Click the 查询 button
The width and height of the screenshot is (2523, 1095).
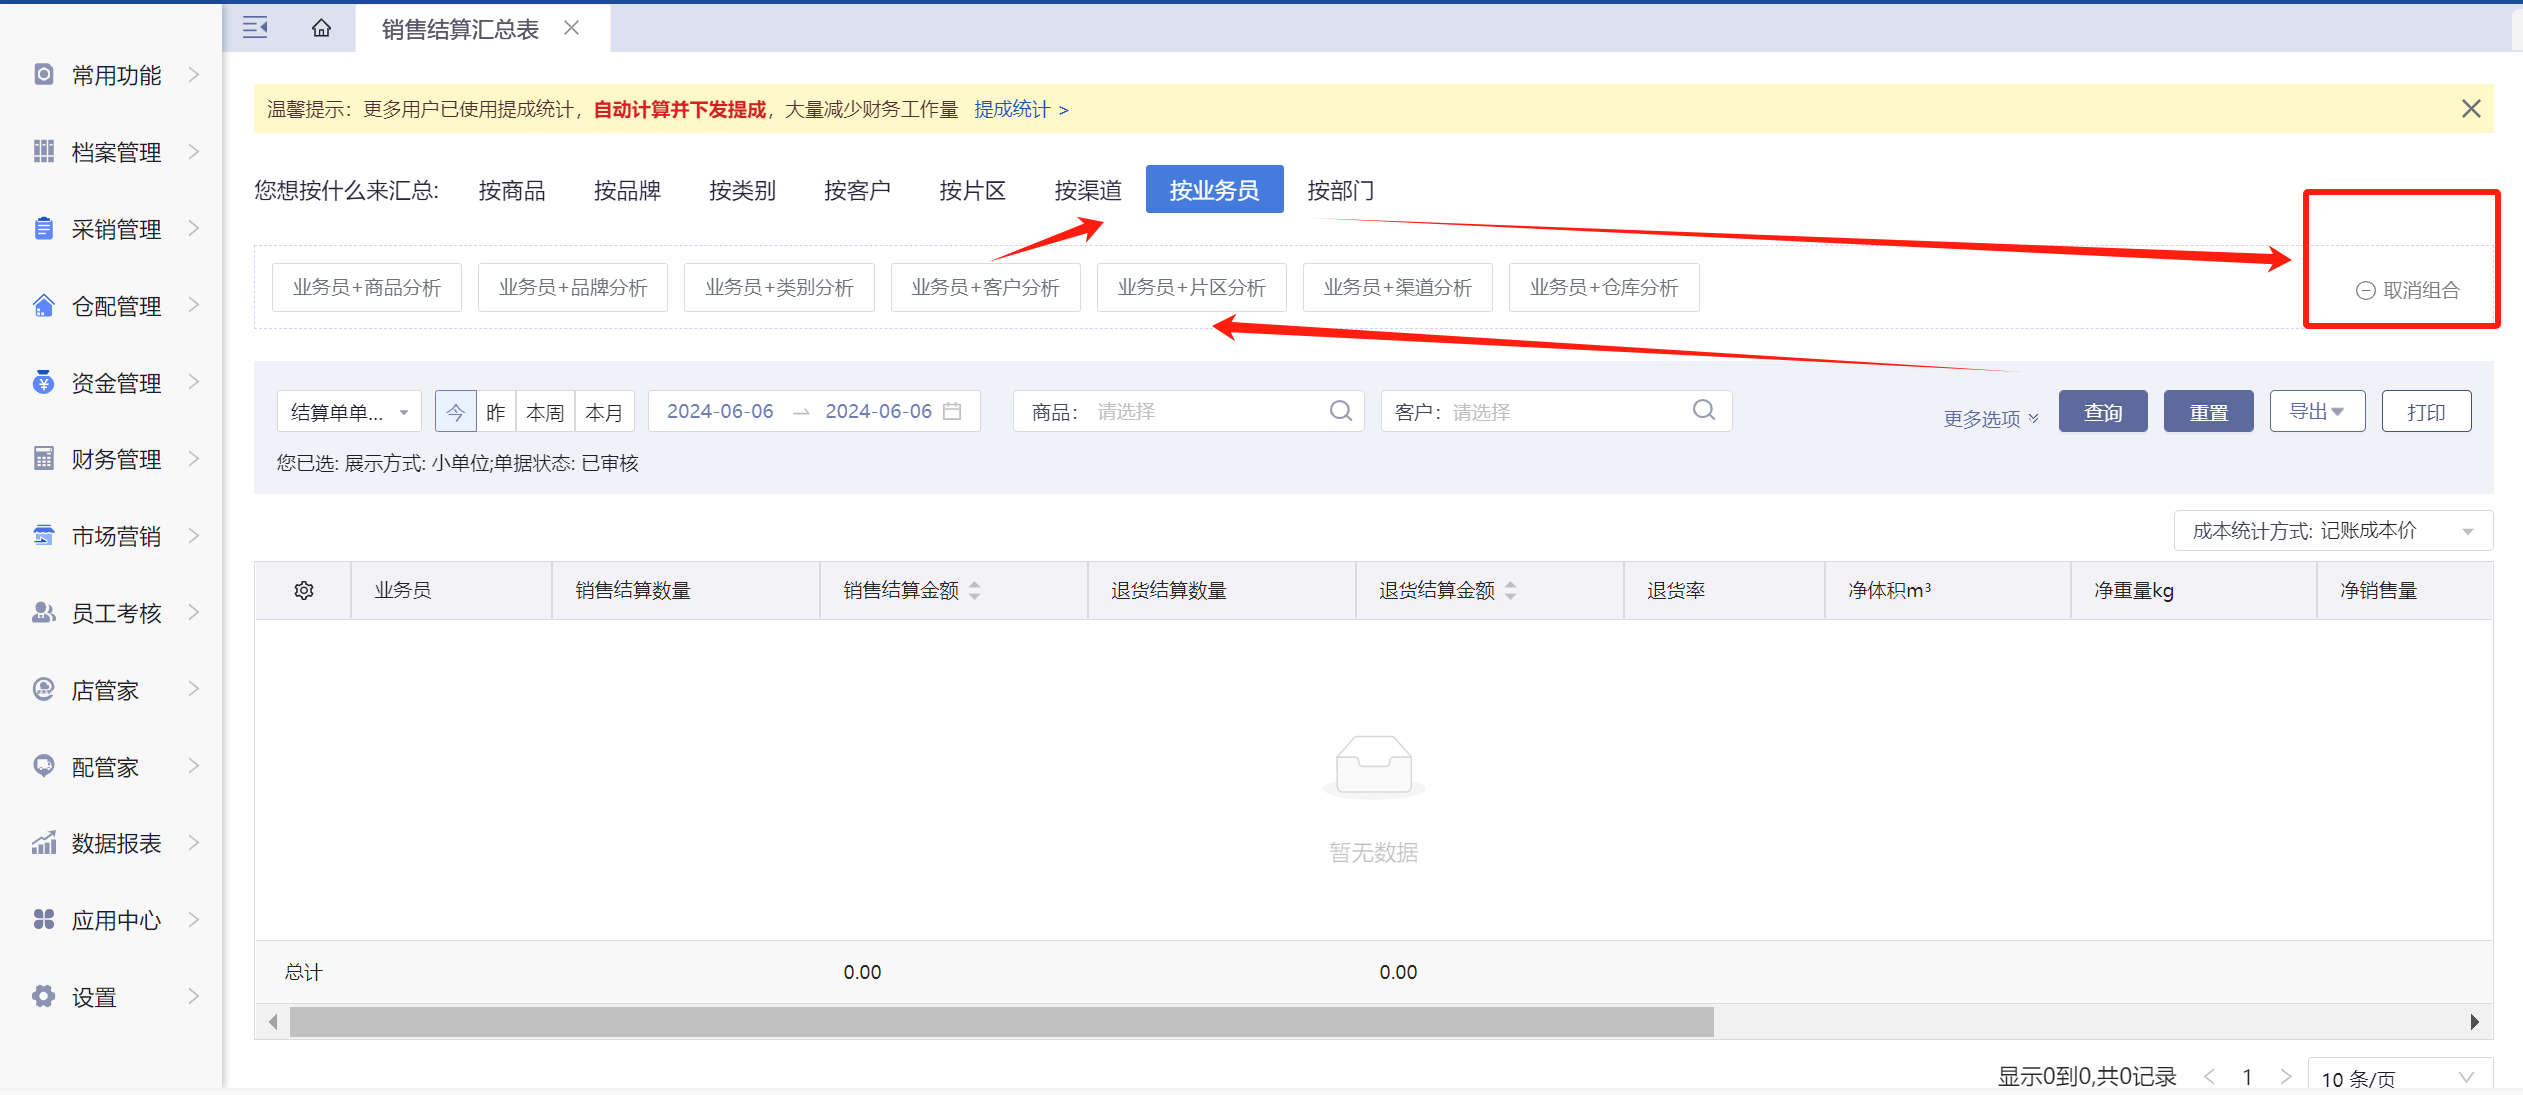pyautogui.click(x=2102, y=412)
